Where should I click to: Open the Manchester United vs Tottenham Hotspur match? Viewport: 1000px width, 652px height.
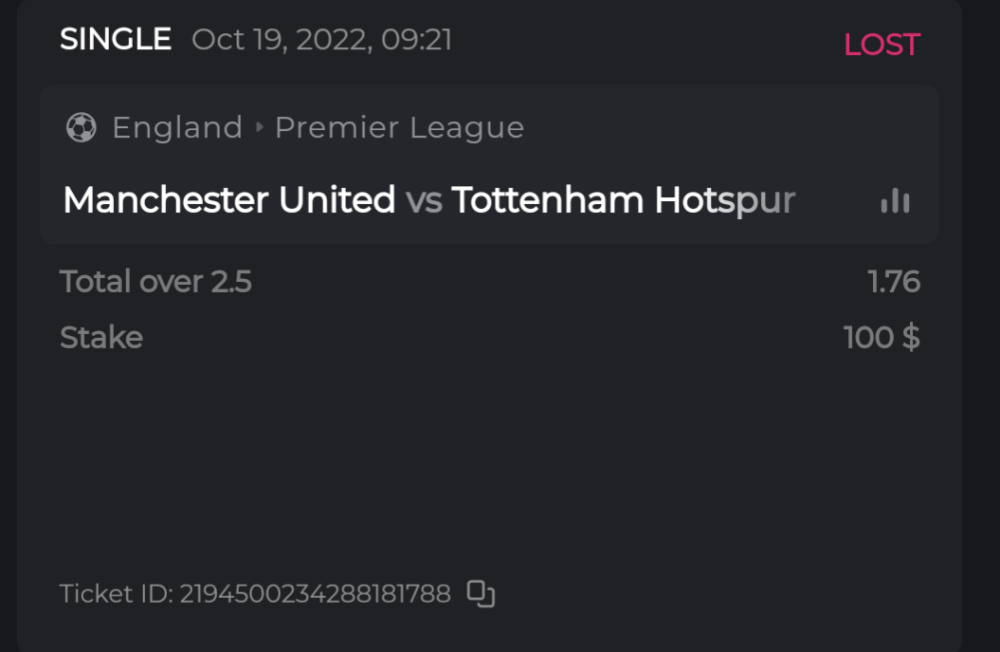(428, 199)
